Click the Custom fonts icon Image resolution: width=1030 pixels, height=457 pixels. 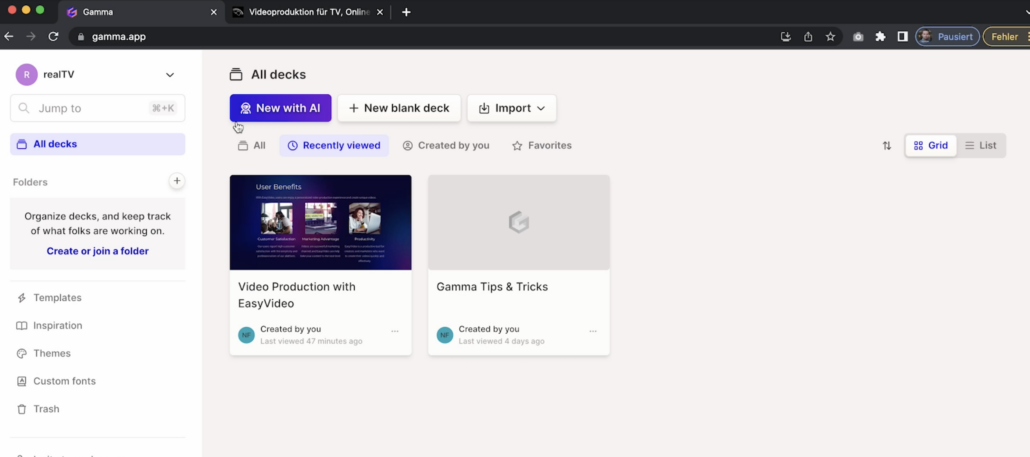22,381
